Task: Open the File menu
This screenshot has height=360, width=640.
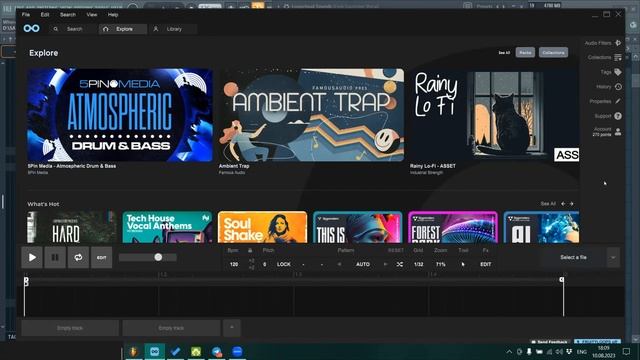Action: (x=26, y=15)
